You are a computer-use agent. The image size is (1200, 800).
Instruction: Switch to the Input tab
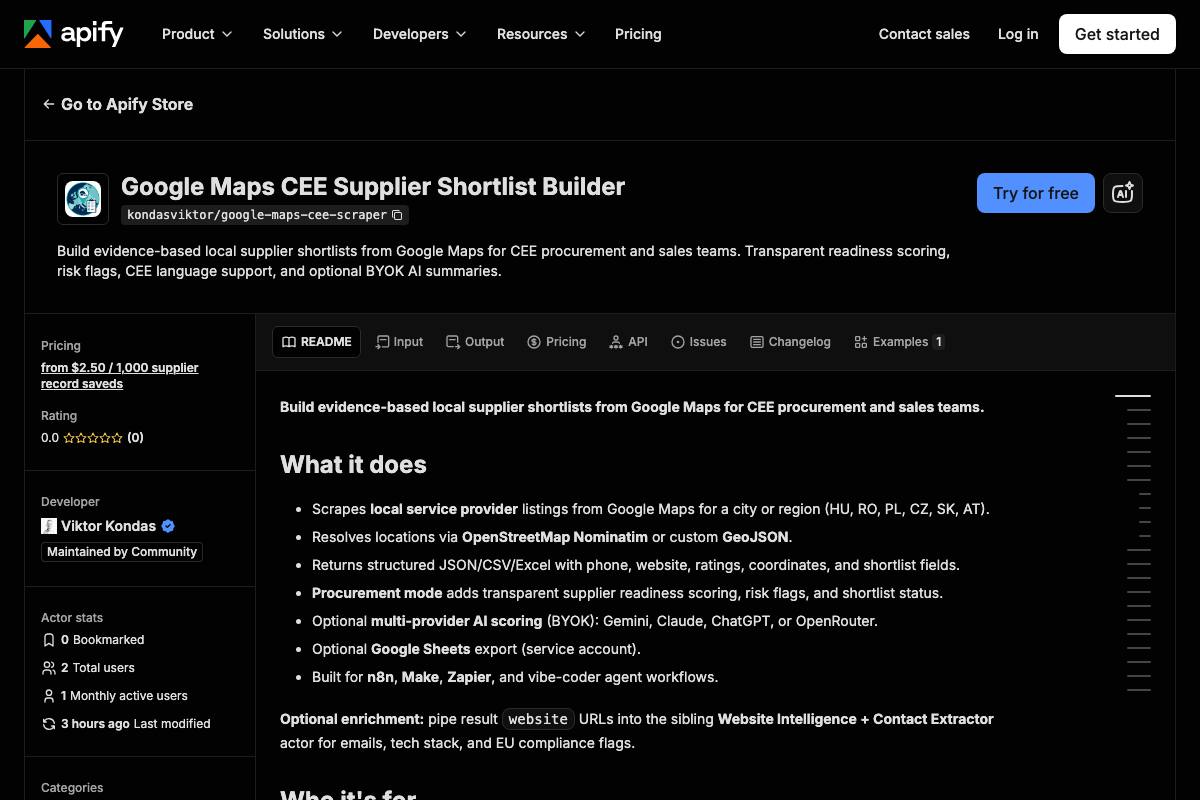coord(399,342)
